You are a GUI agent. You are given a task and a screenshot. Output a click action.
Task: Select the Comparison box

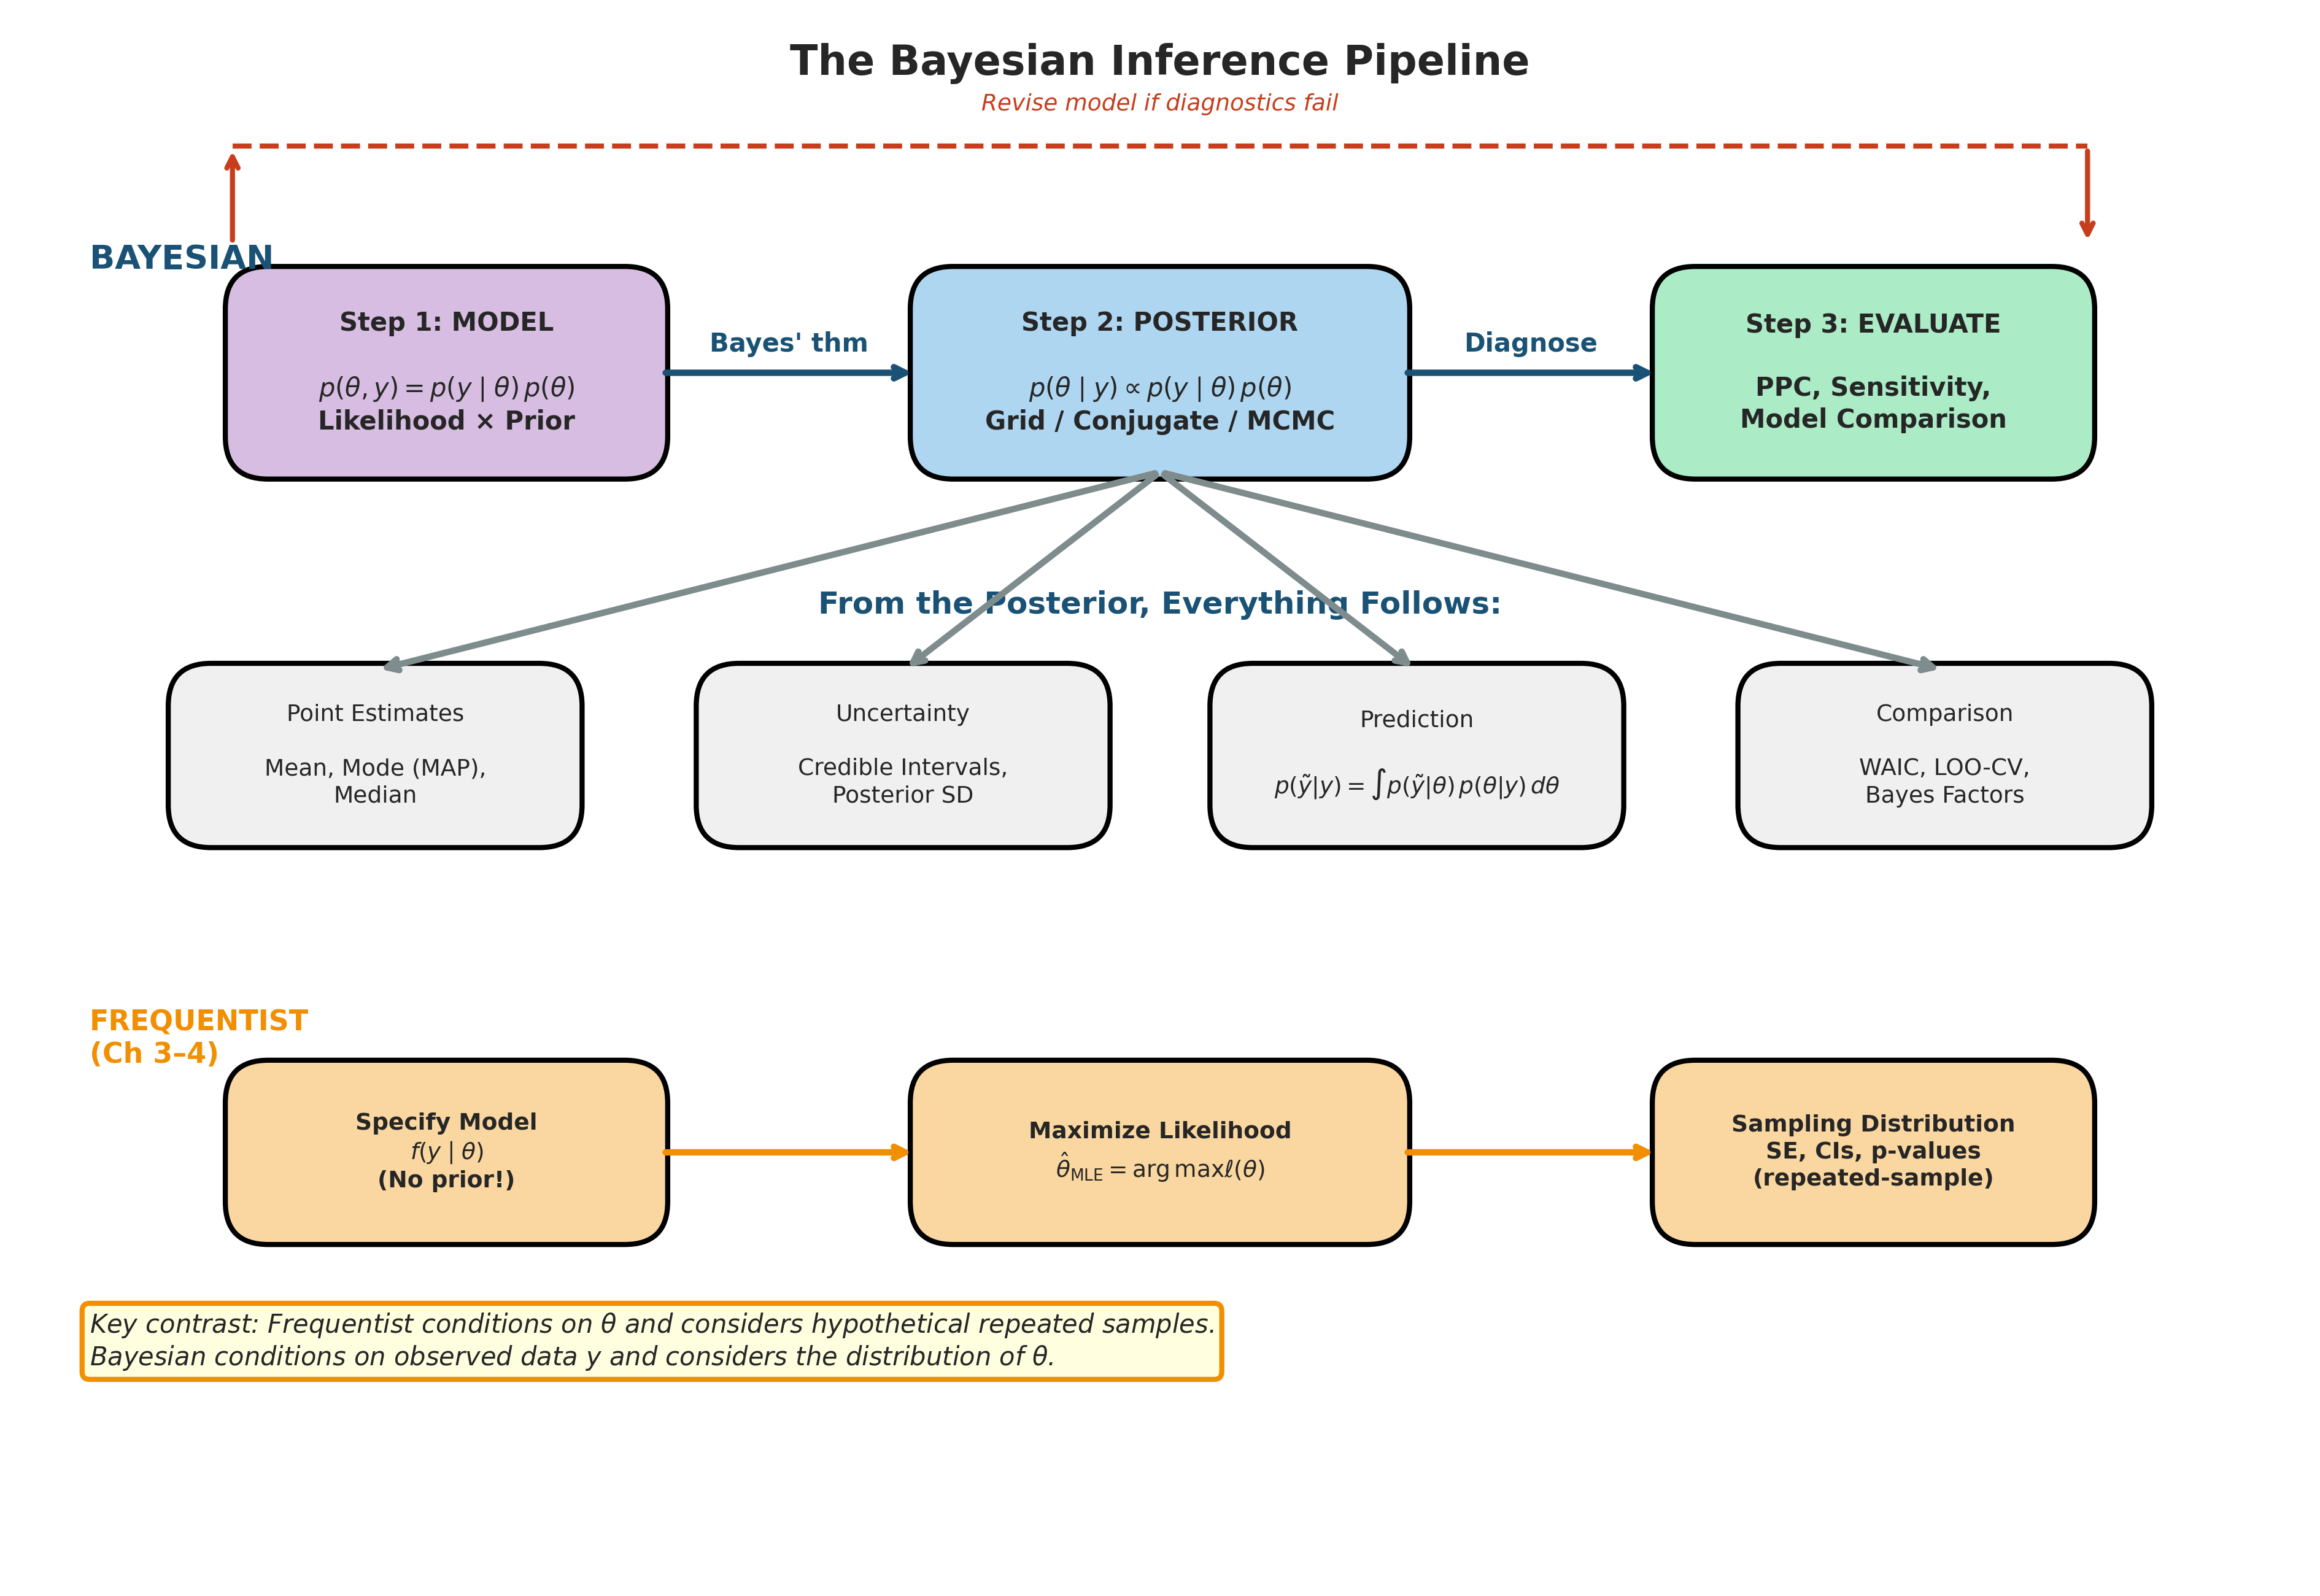pyautogui.click(x=1944, y=755)
